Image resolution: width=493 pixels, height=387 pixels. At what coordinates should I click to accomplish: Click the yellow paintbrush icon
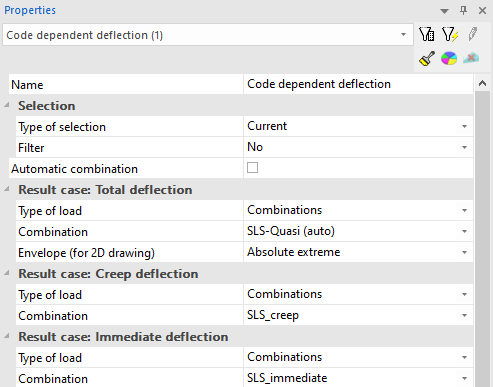[x=427, y=58]
